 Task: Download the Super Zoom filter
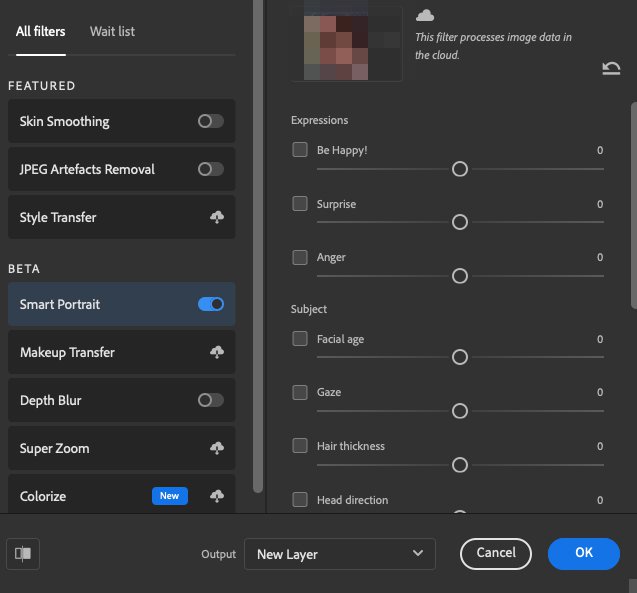coord(216,448)
